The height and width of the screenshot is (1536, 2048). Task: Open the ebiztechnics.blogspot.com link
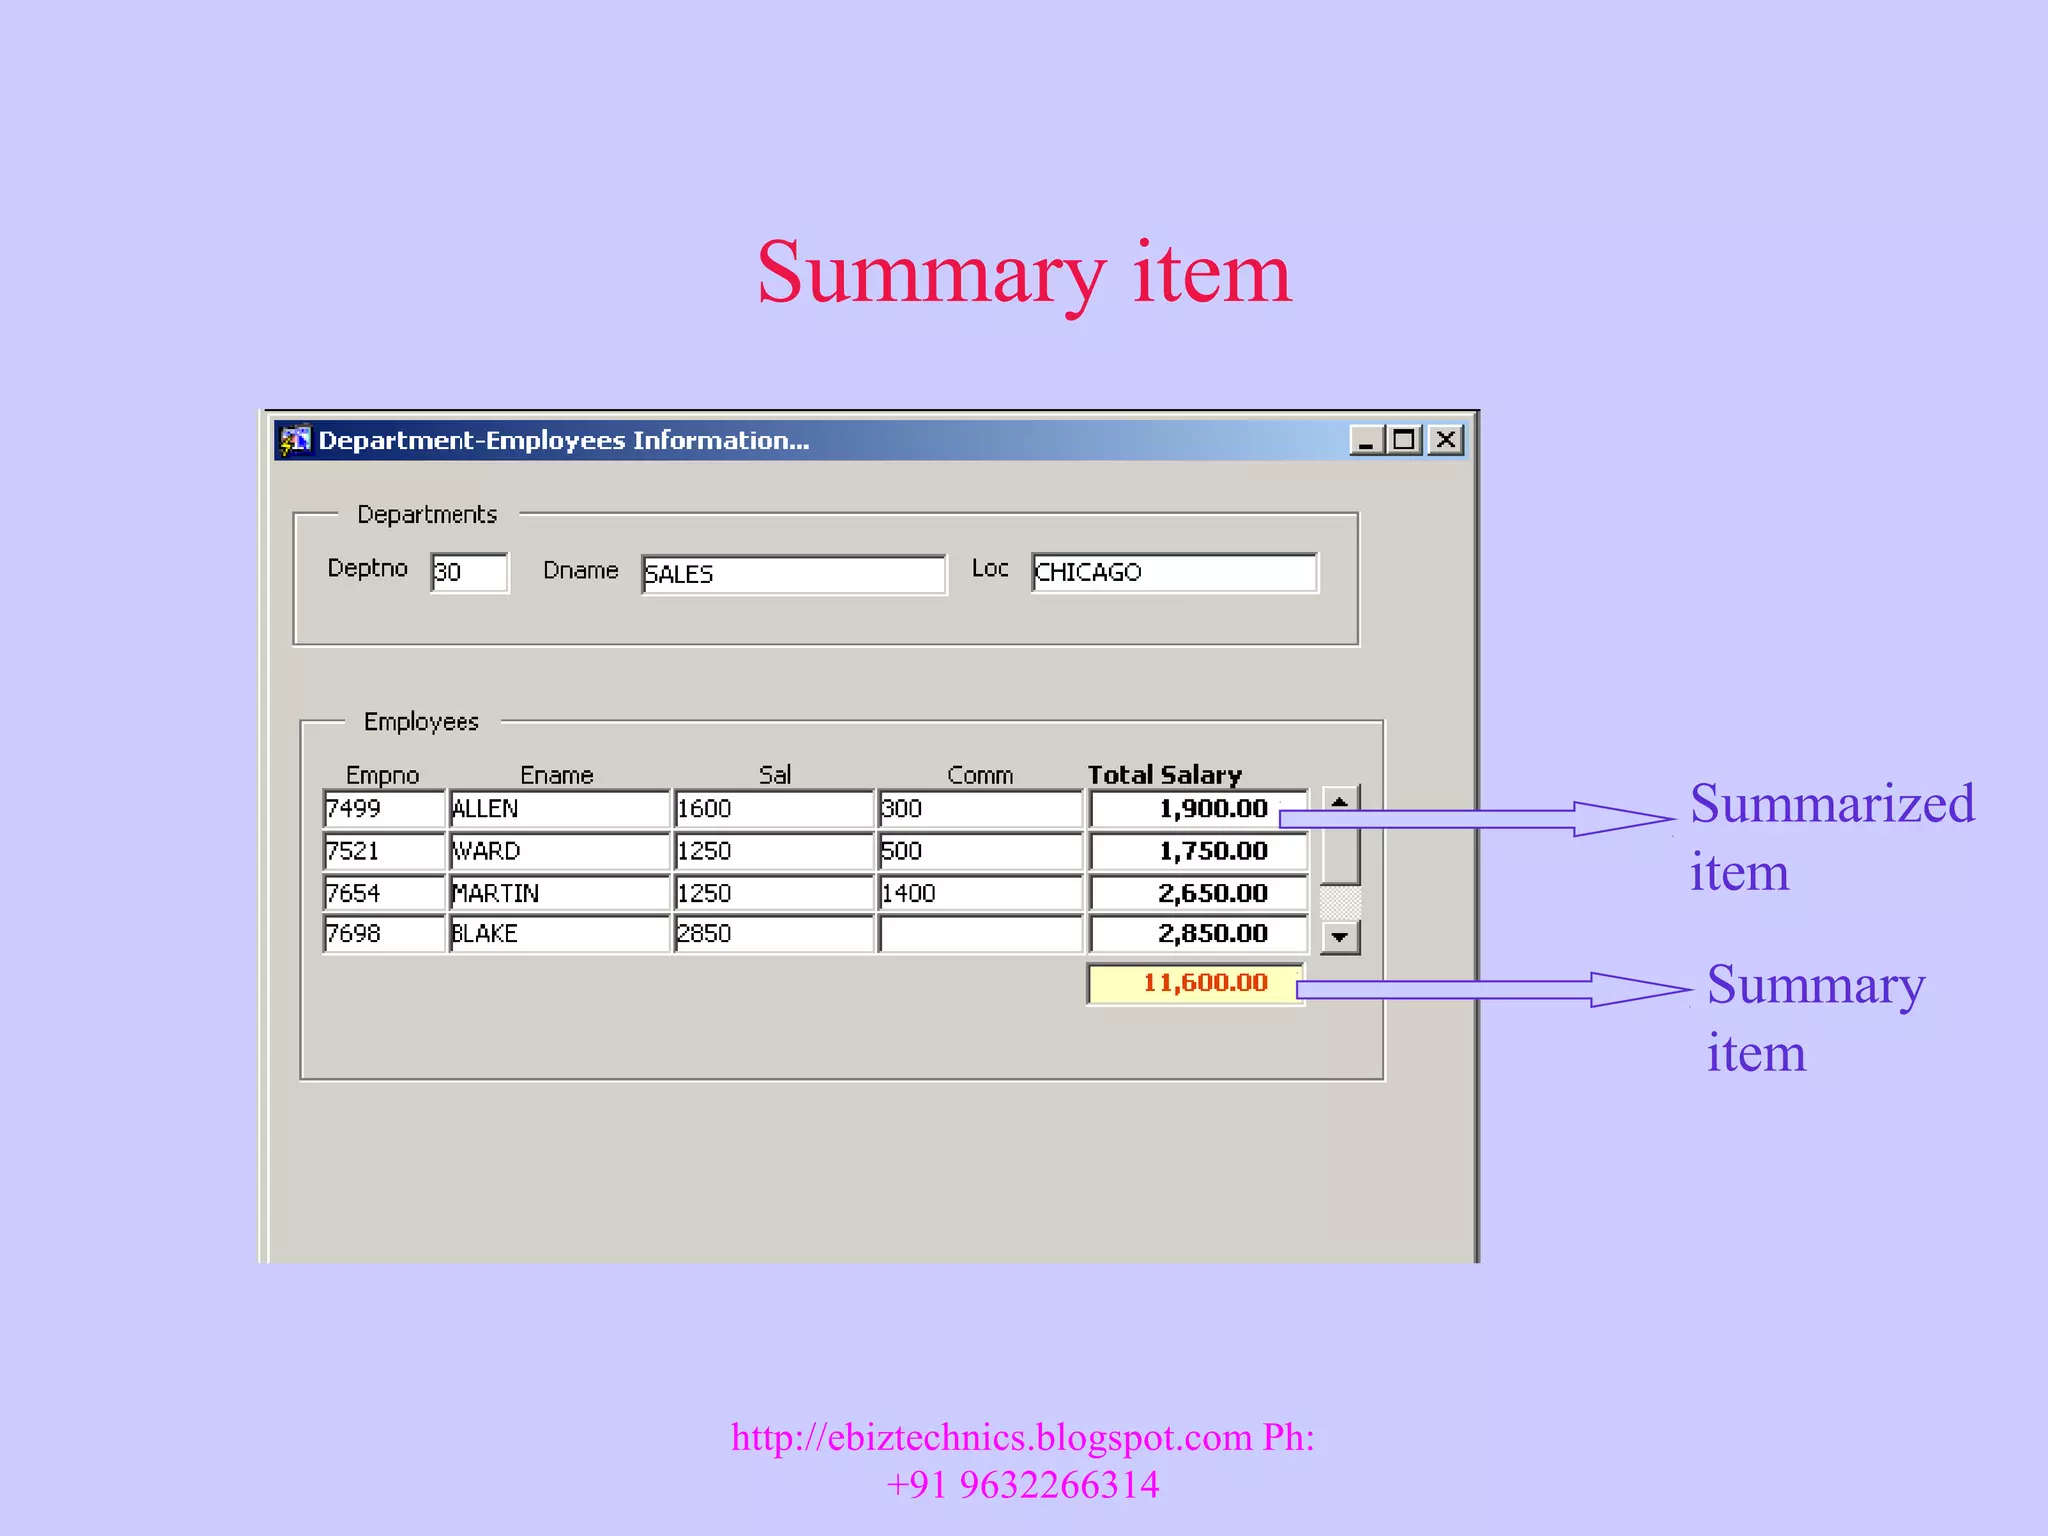tap(990, 1437)
